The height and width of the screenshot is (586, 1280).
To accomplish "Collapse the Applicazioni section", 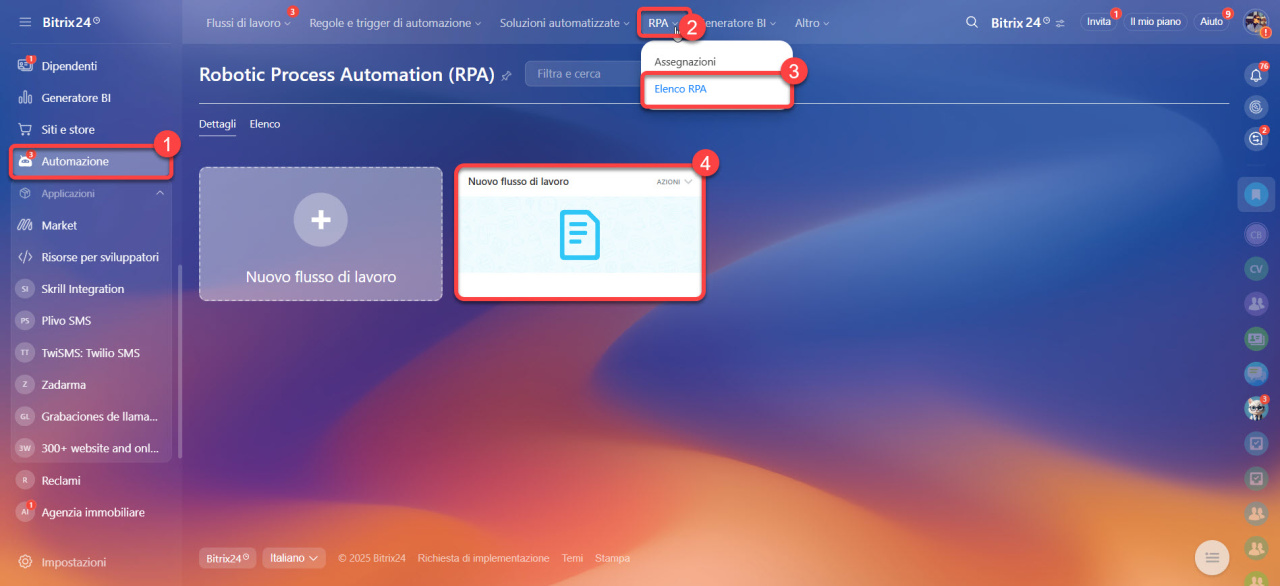I will click(160, 193).
